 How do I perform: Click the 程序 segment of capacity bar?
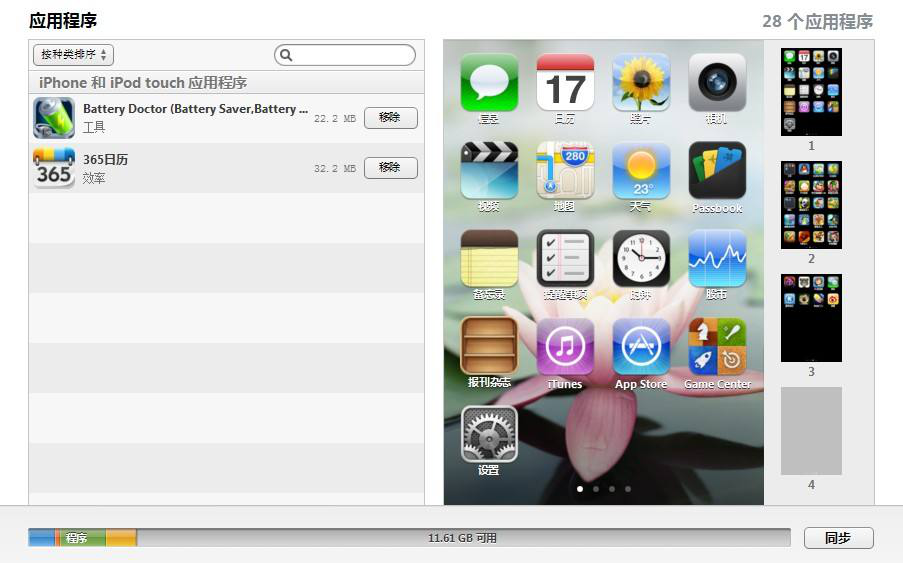pyautogui.click(x=83, y=538)
